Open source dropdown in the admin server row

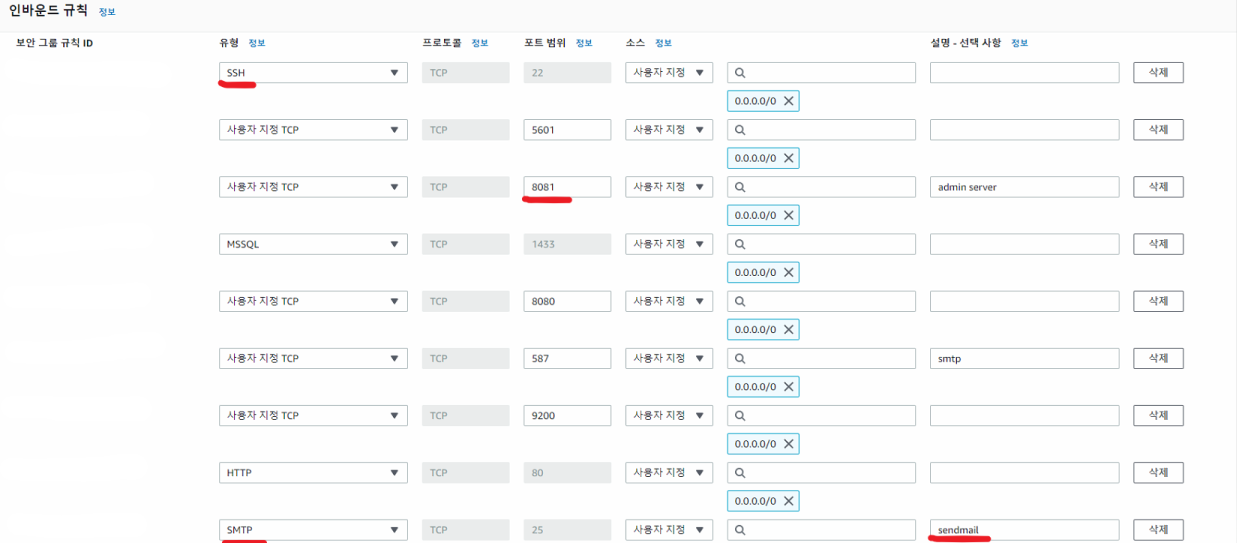[x=669, y=187]
